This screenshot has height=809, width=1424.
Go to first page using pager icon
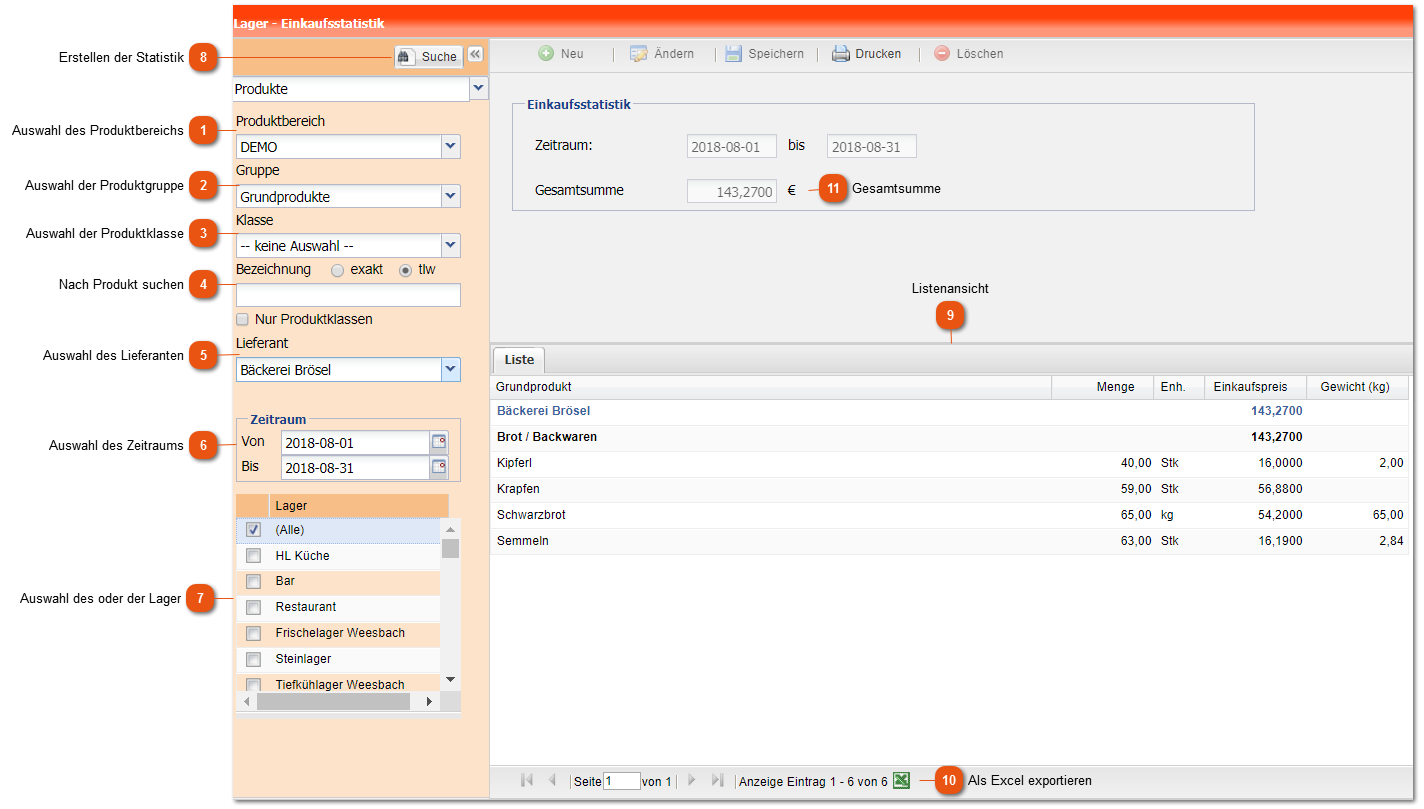pos(527,780)
